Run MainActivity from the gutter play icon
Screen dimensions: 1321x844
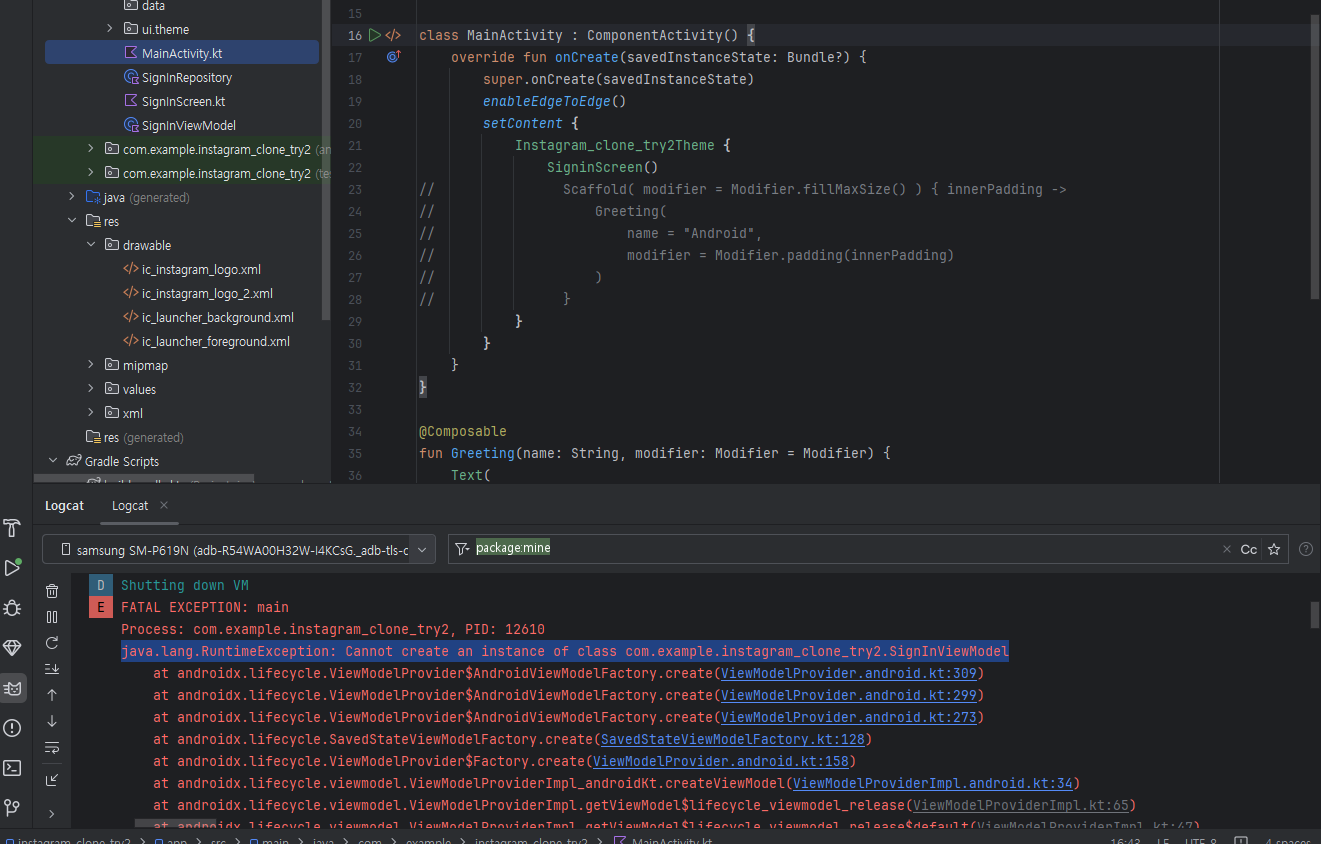(375, 35)
